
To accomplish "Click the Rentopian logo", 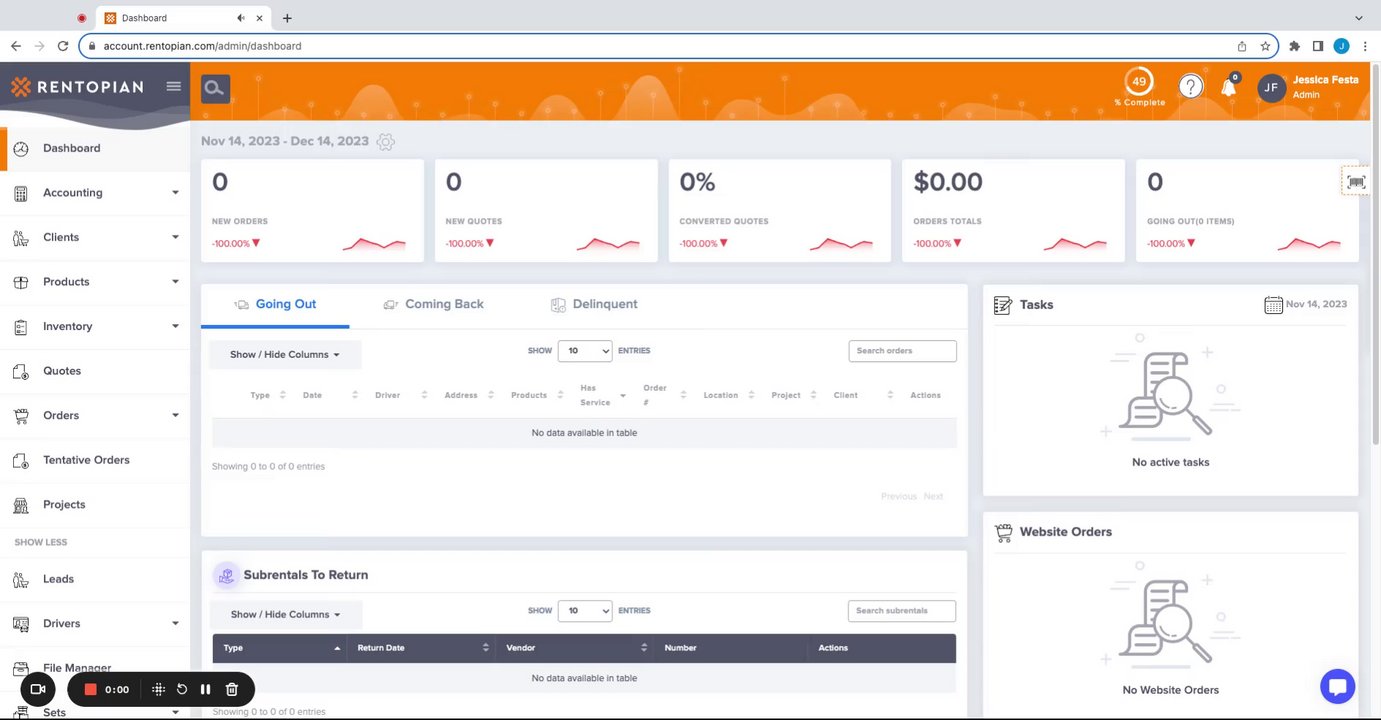I will point(78,87).
